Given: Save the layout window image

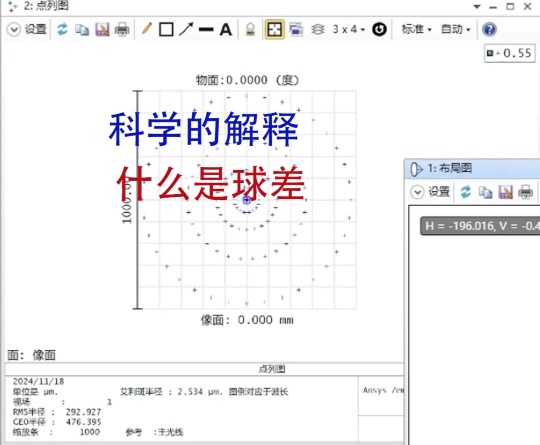Looking at the screenshot, I should [506, 192].
